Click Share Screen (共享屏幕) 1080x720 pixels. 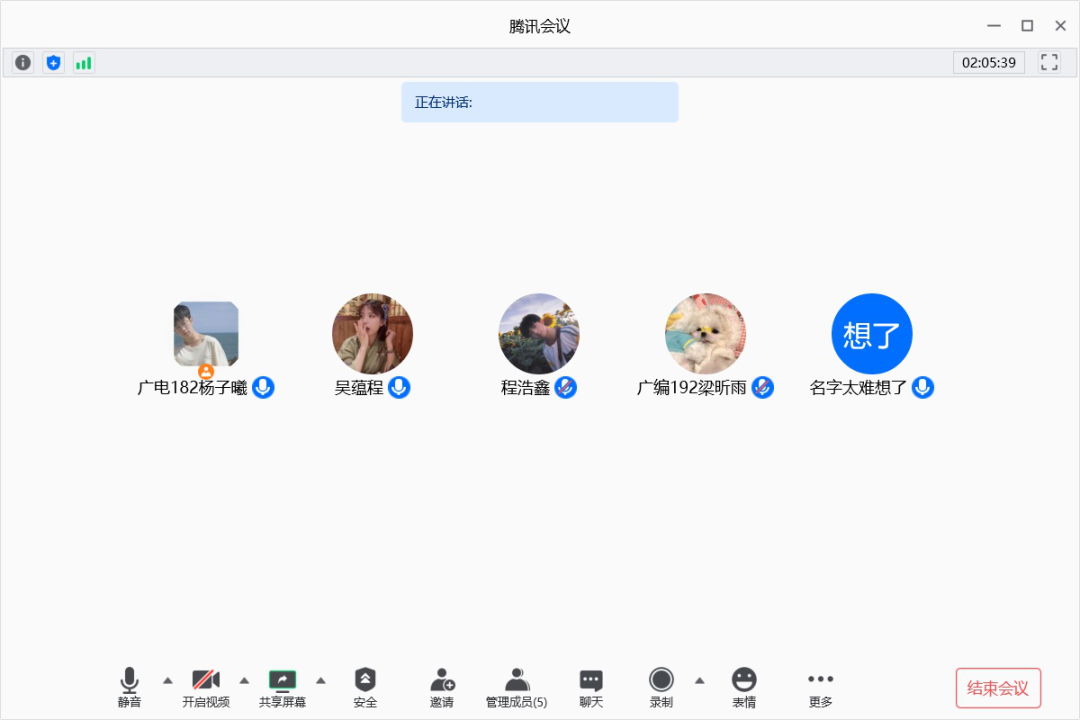pos(282,687)
